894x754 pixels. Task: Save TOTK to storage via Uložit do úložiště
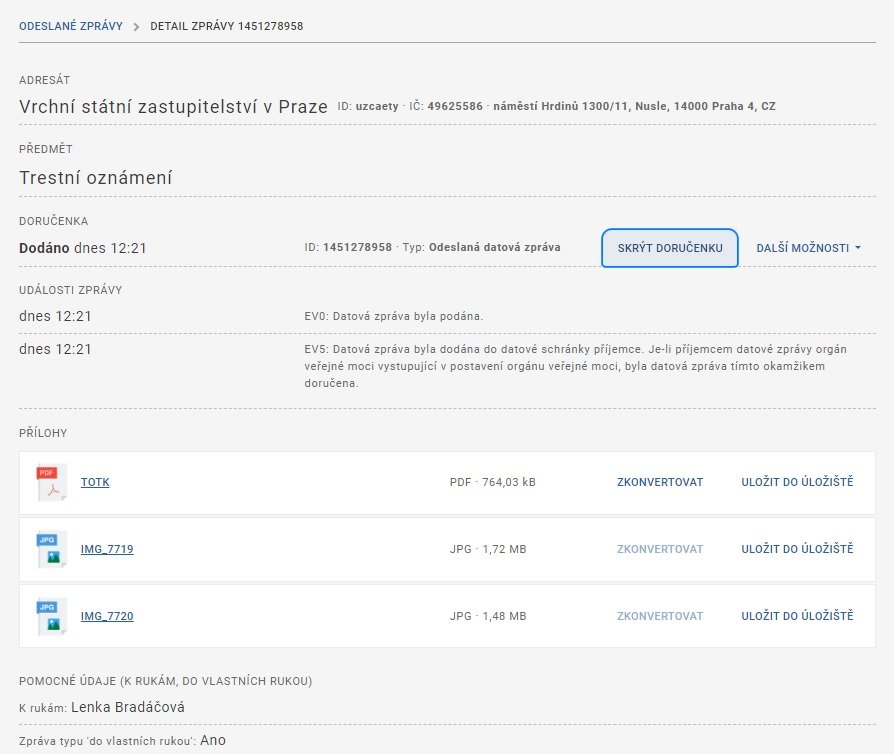click(797, 482)
